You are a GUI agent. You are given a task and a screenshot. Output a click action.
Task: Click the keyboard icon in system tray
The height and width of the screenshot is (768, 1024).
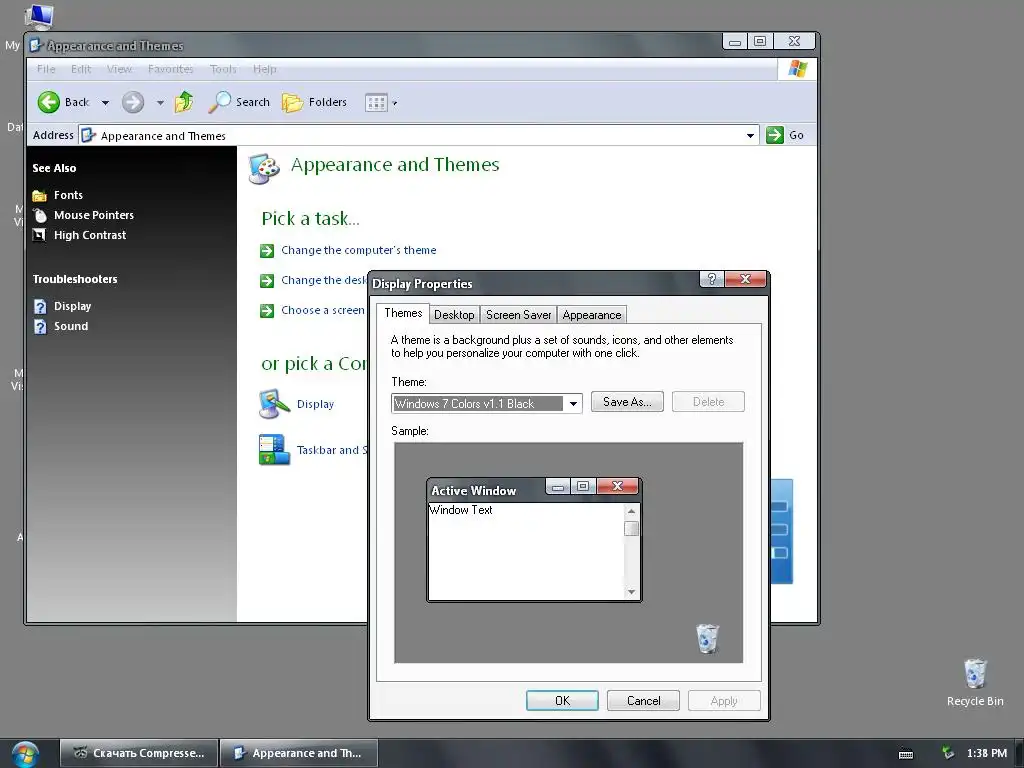click(x=906, y=754)
